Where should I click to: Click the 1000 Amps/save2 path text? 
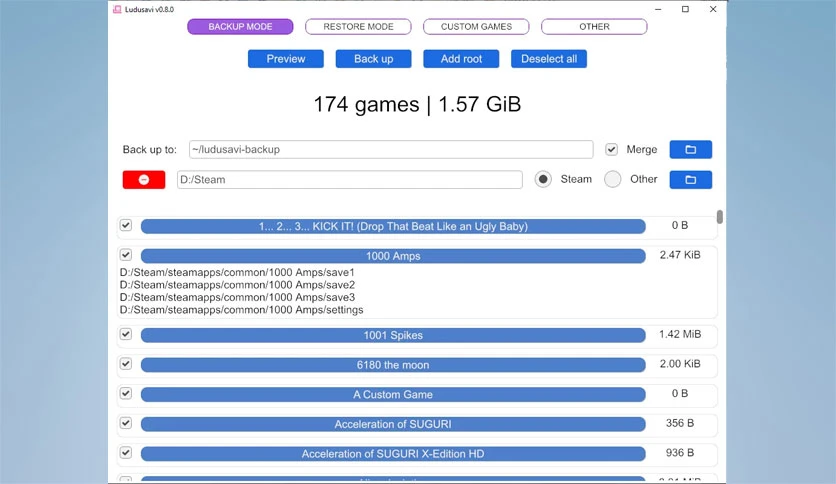[237, 285]
